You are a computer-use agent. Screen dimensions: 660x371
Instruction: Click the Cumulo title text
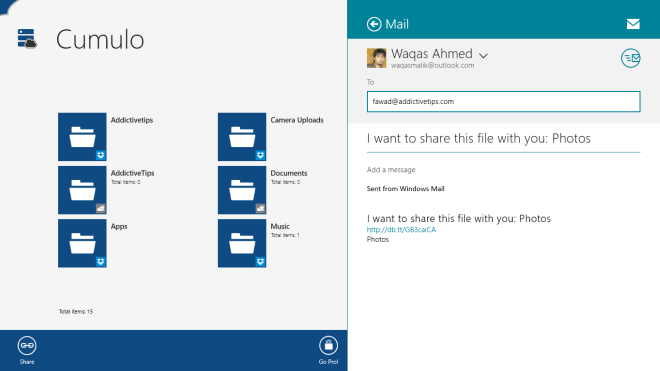click(x=100, y=40)
